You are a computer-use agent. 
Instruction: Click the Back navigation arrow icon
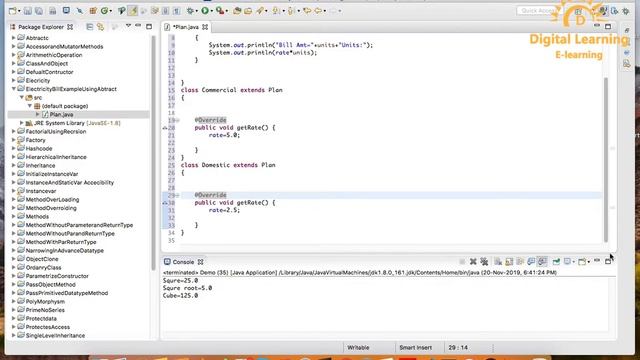(318, 11)
